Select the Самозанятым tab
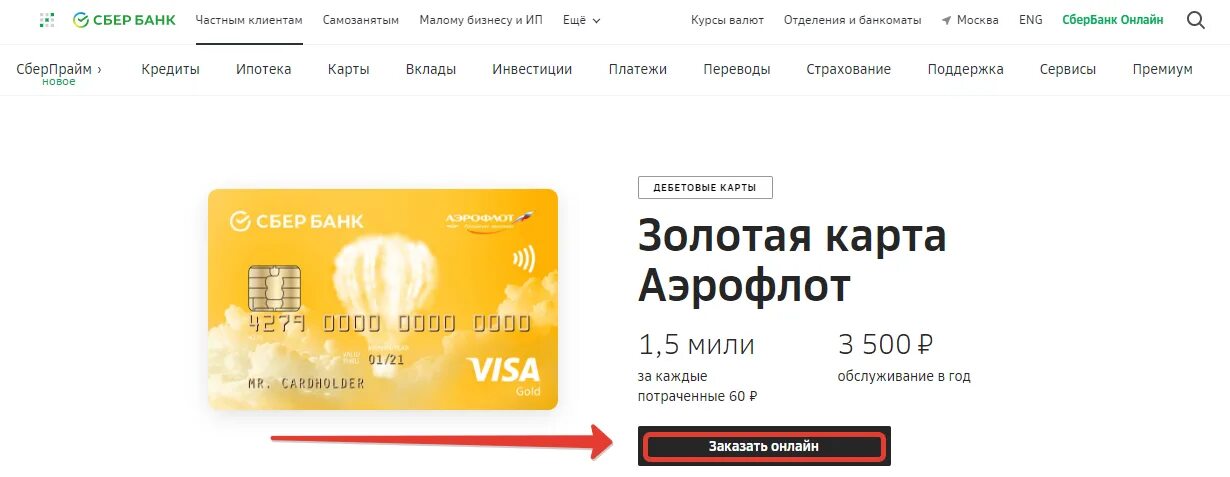This screenshot has height=477, width=1230. (361, 20)
